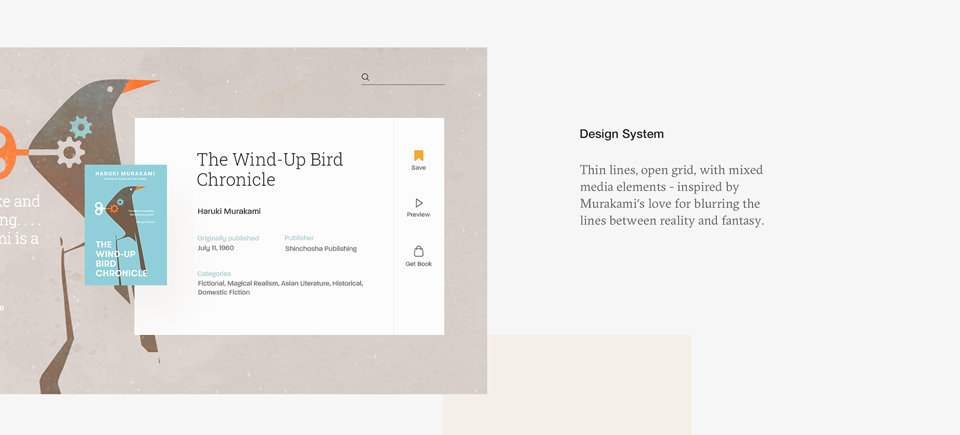Select the title The Wind-Up Bird Chronicle
Viewport: 960px width, 435px height.
point(270,170)
